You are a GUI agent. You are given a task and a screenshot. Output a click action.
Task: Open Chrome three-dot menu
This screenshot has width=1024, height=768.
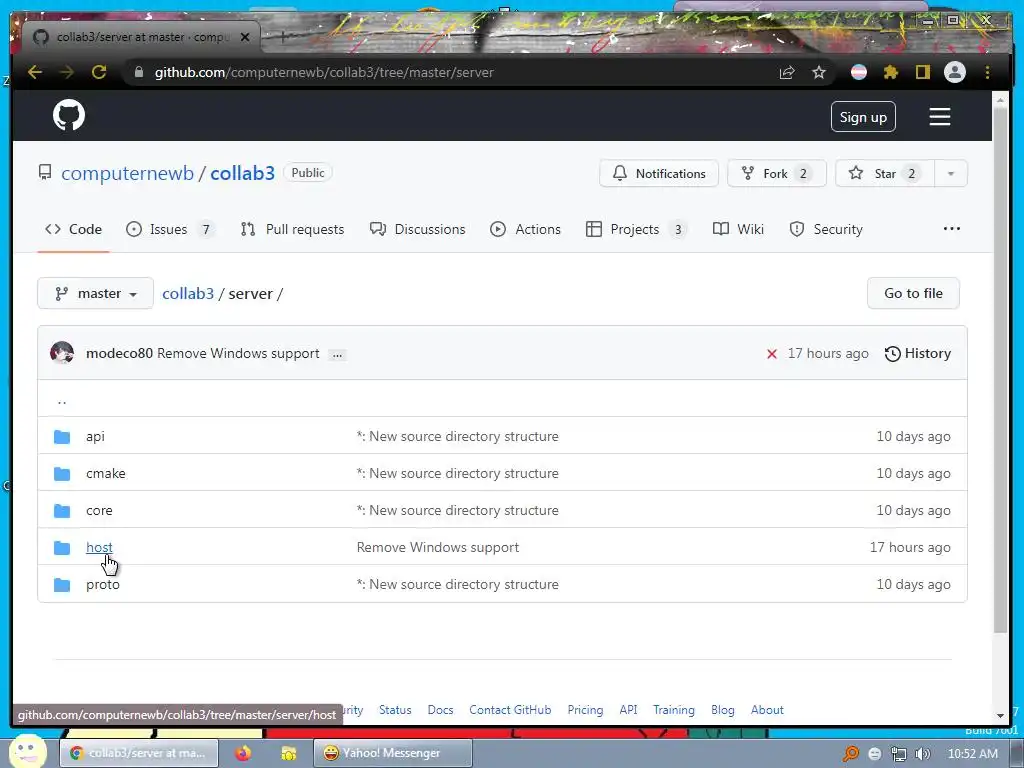pos(987,72)
